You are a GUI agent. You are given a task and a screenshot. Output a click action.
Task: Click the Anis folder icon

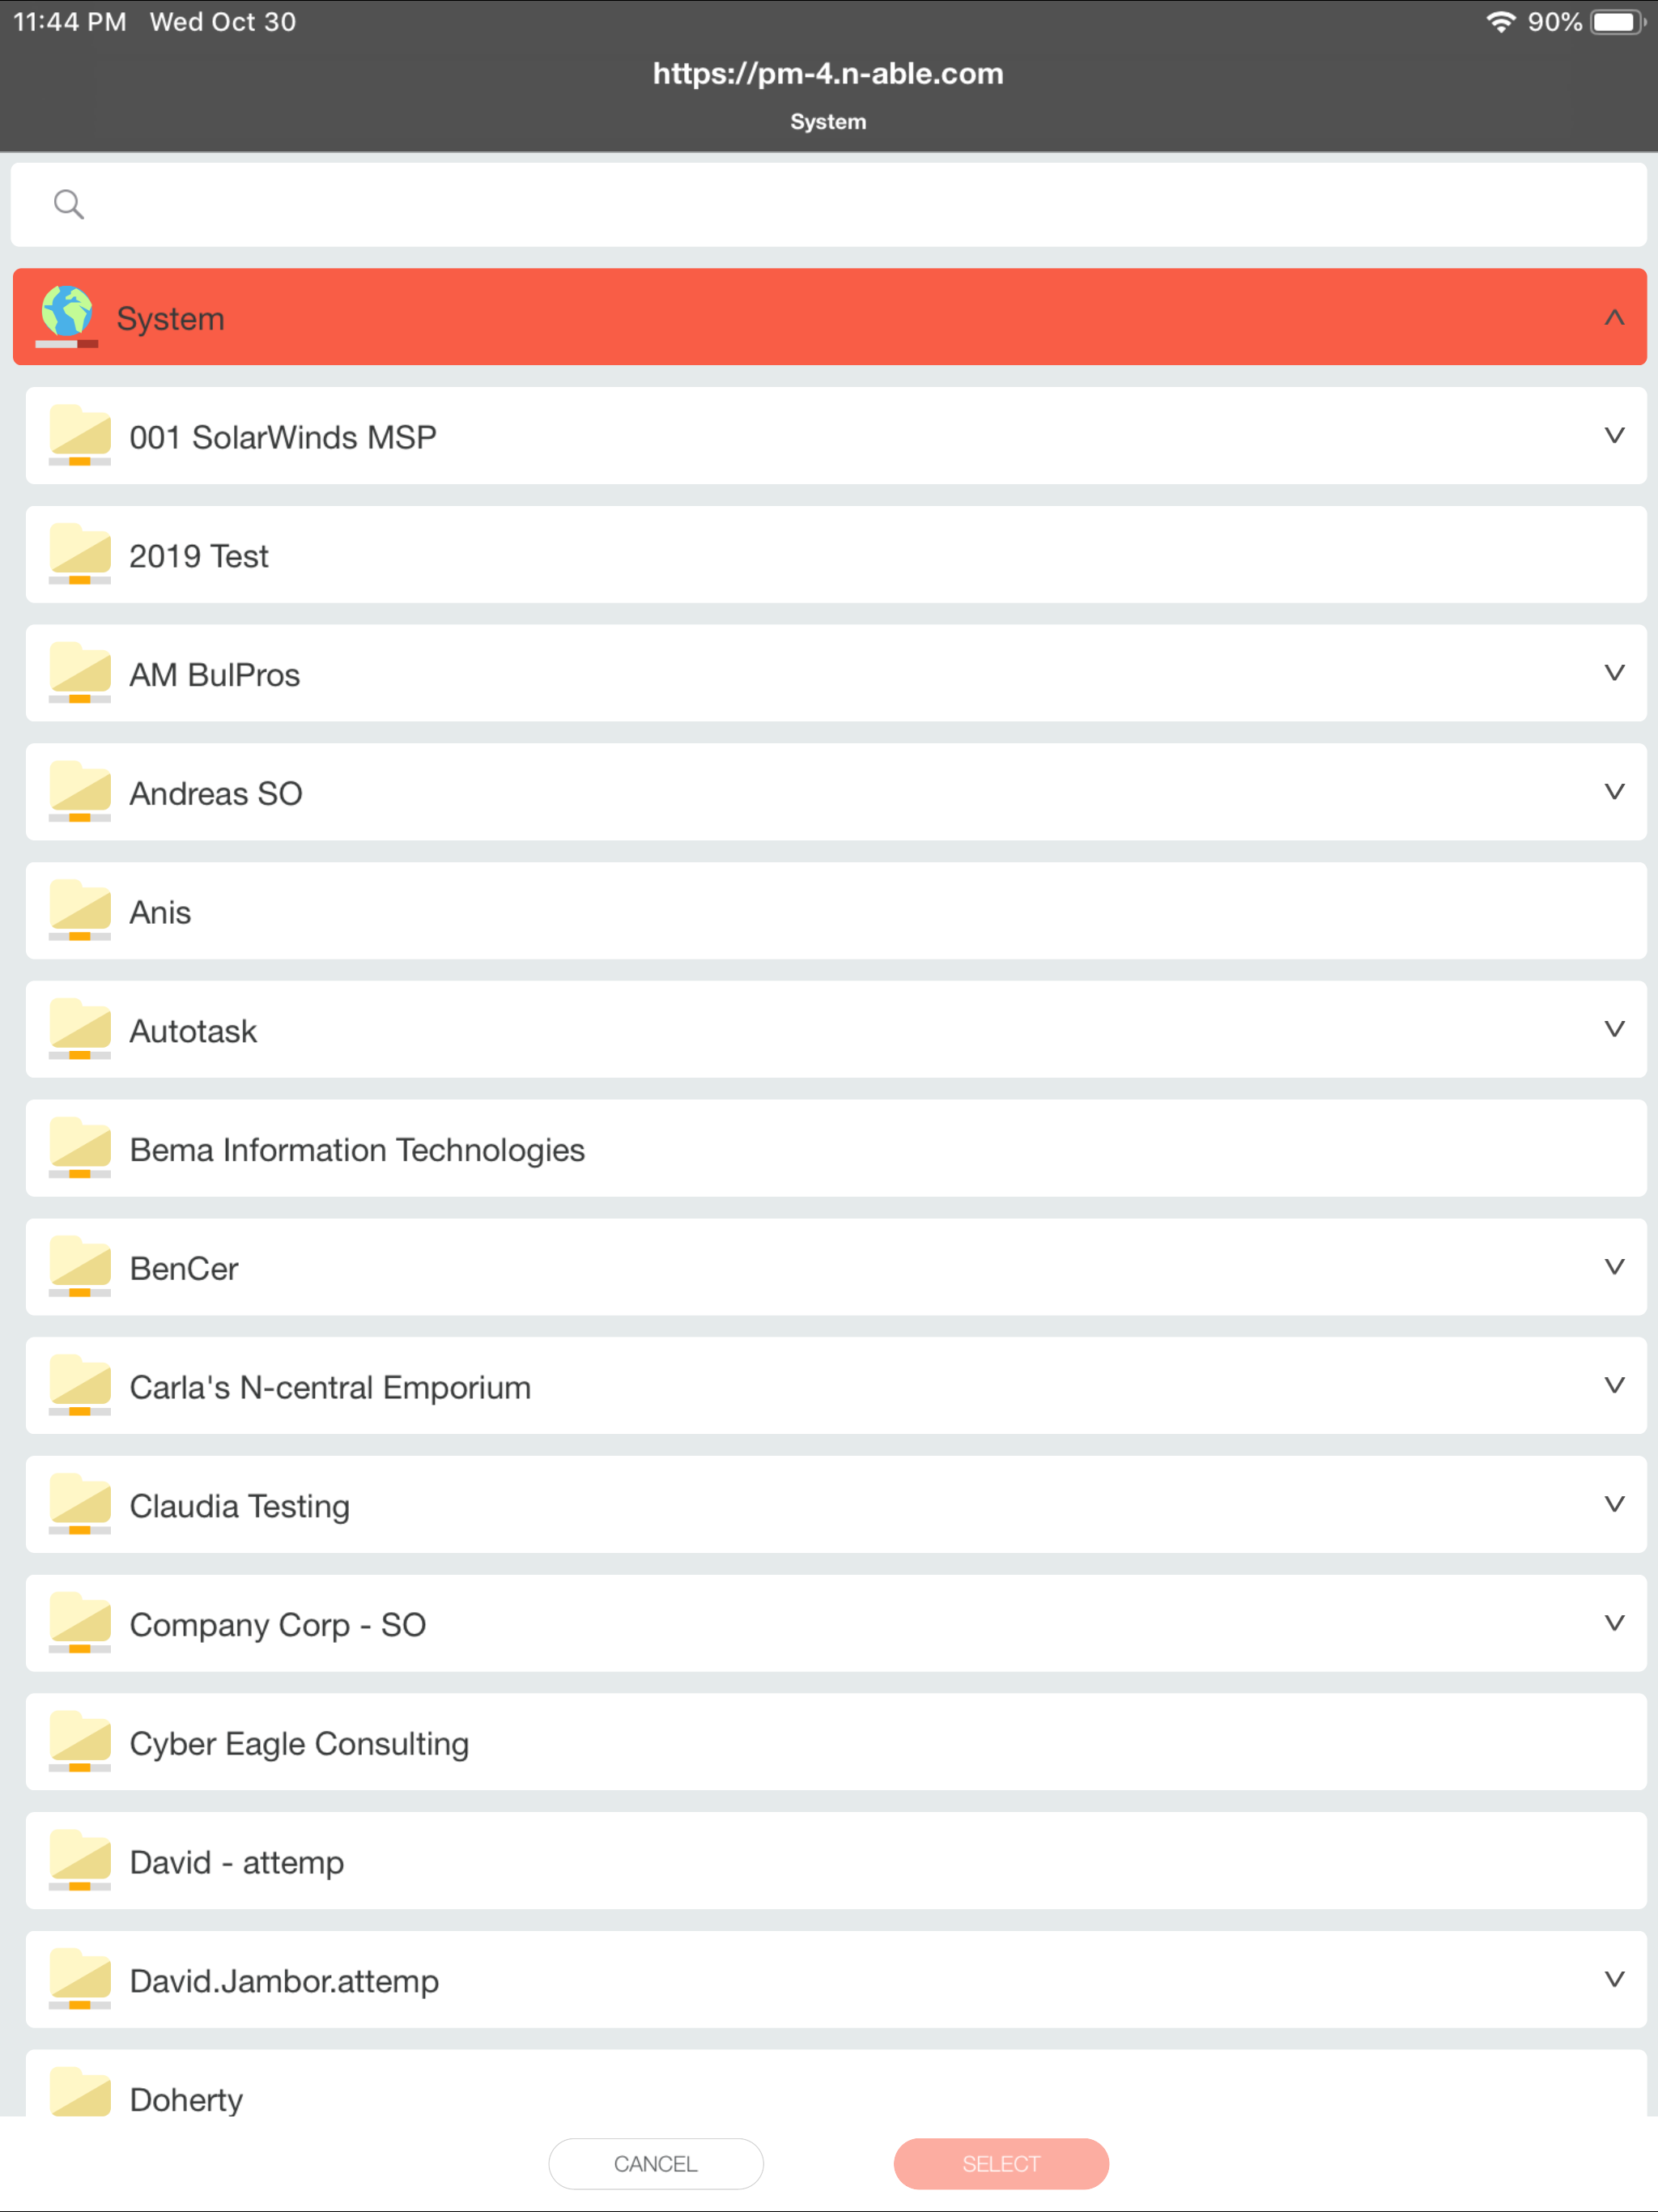pyautogui.click(x=80, y=910)
